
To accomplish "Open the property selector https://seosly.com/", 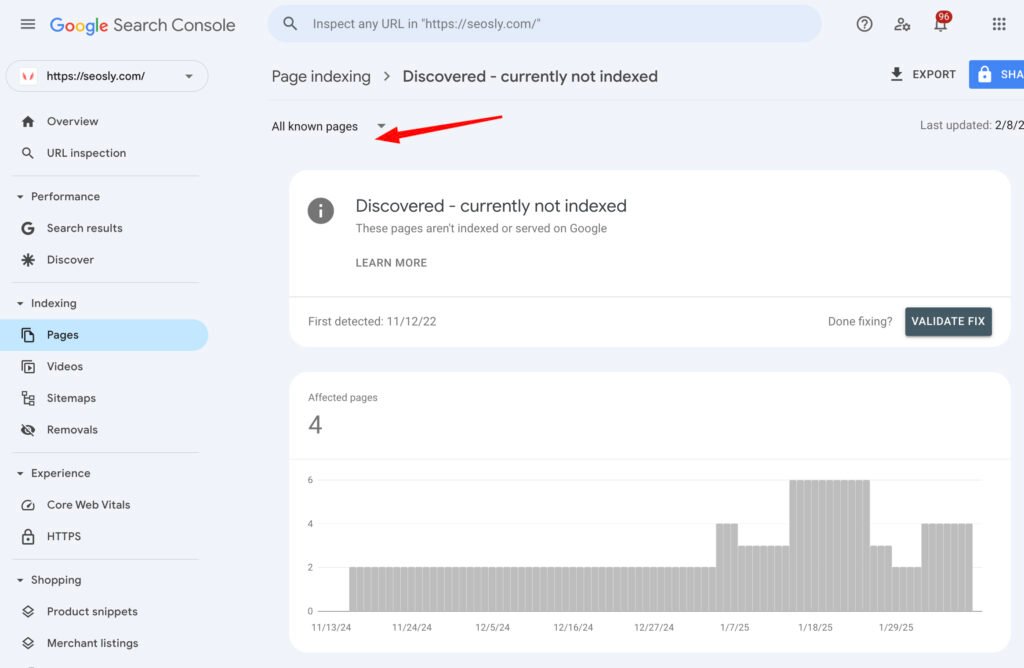I will point(107,76).
